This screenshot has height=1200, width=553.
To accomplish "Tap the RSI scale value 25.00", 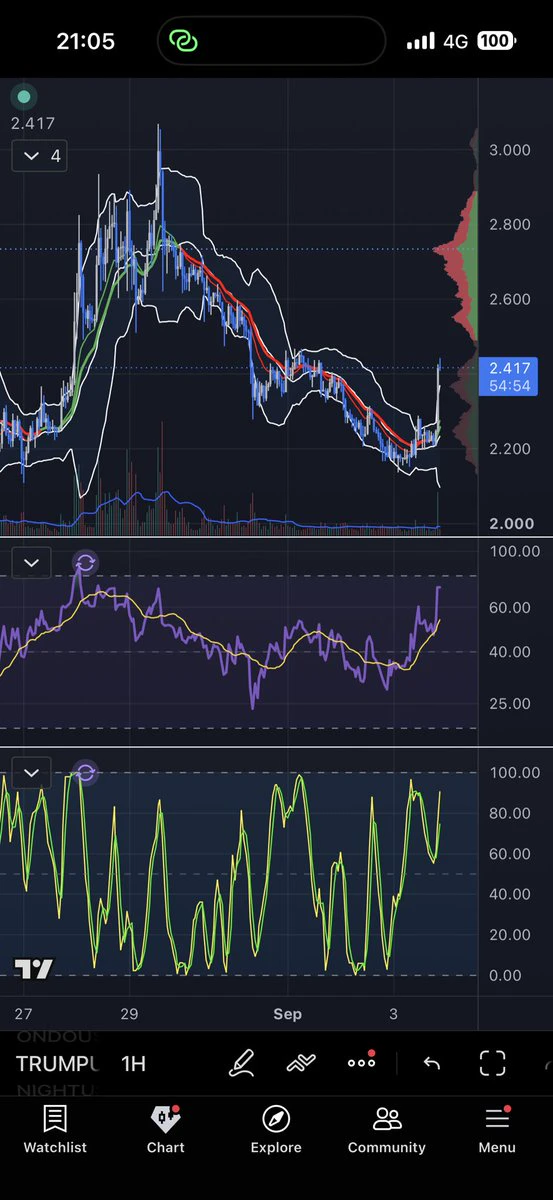I will [x=512, y=703].
